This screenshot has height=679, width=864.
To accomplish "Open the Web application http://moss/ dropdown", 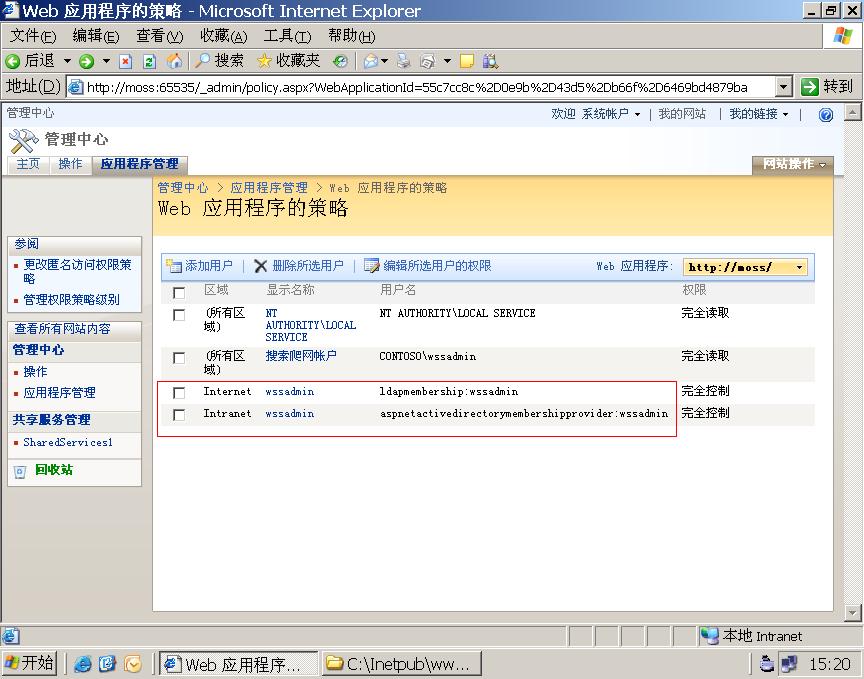I will (x=745, y=267).
